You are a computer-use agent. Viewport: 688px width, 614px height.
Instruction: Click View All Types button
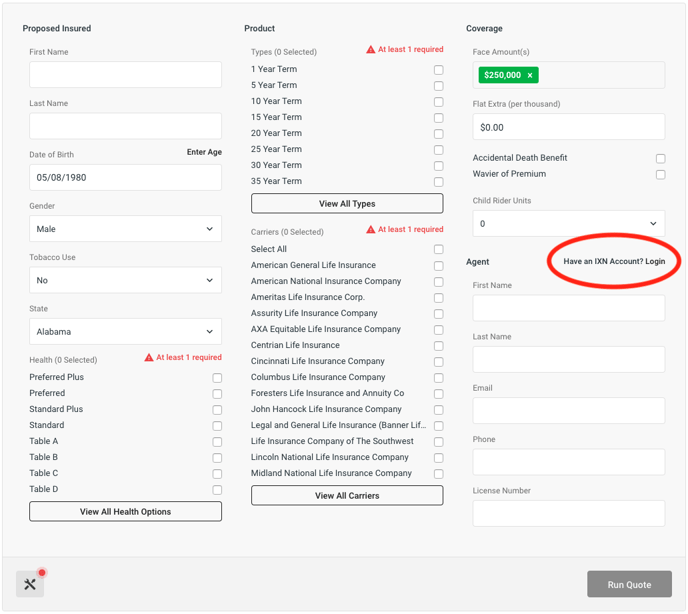pyautogui.click(x=347, y=204)
